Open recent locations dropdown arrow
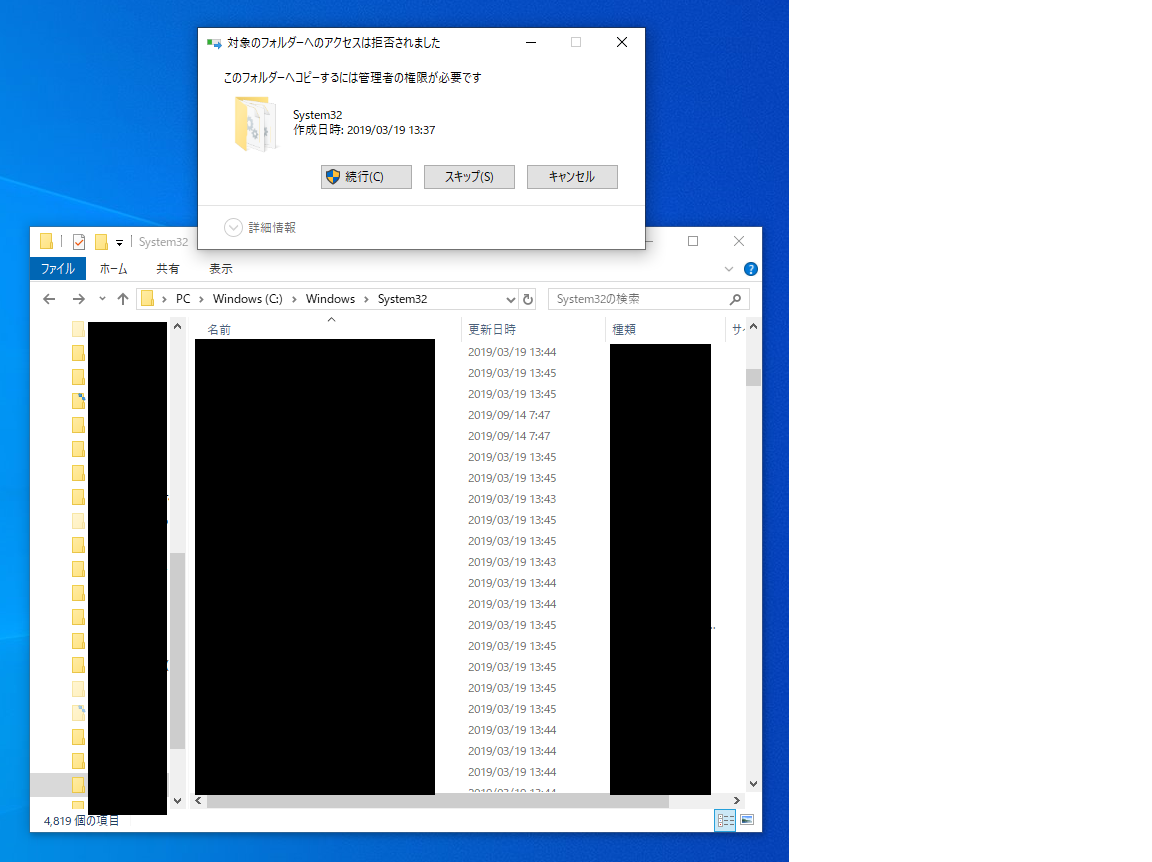The width and height of the screenshot is (1152, 862). [102, 299]
